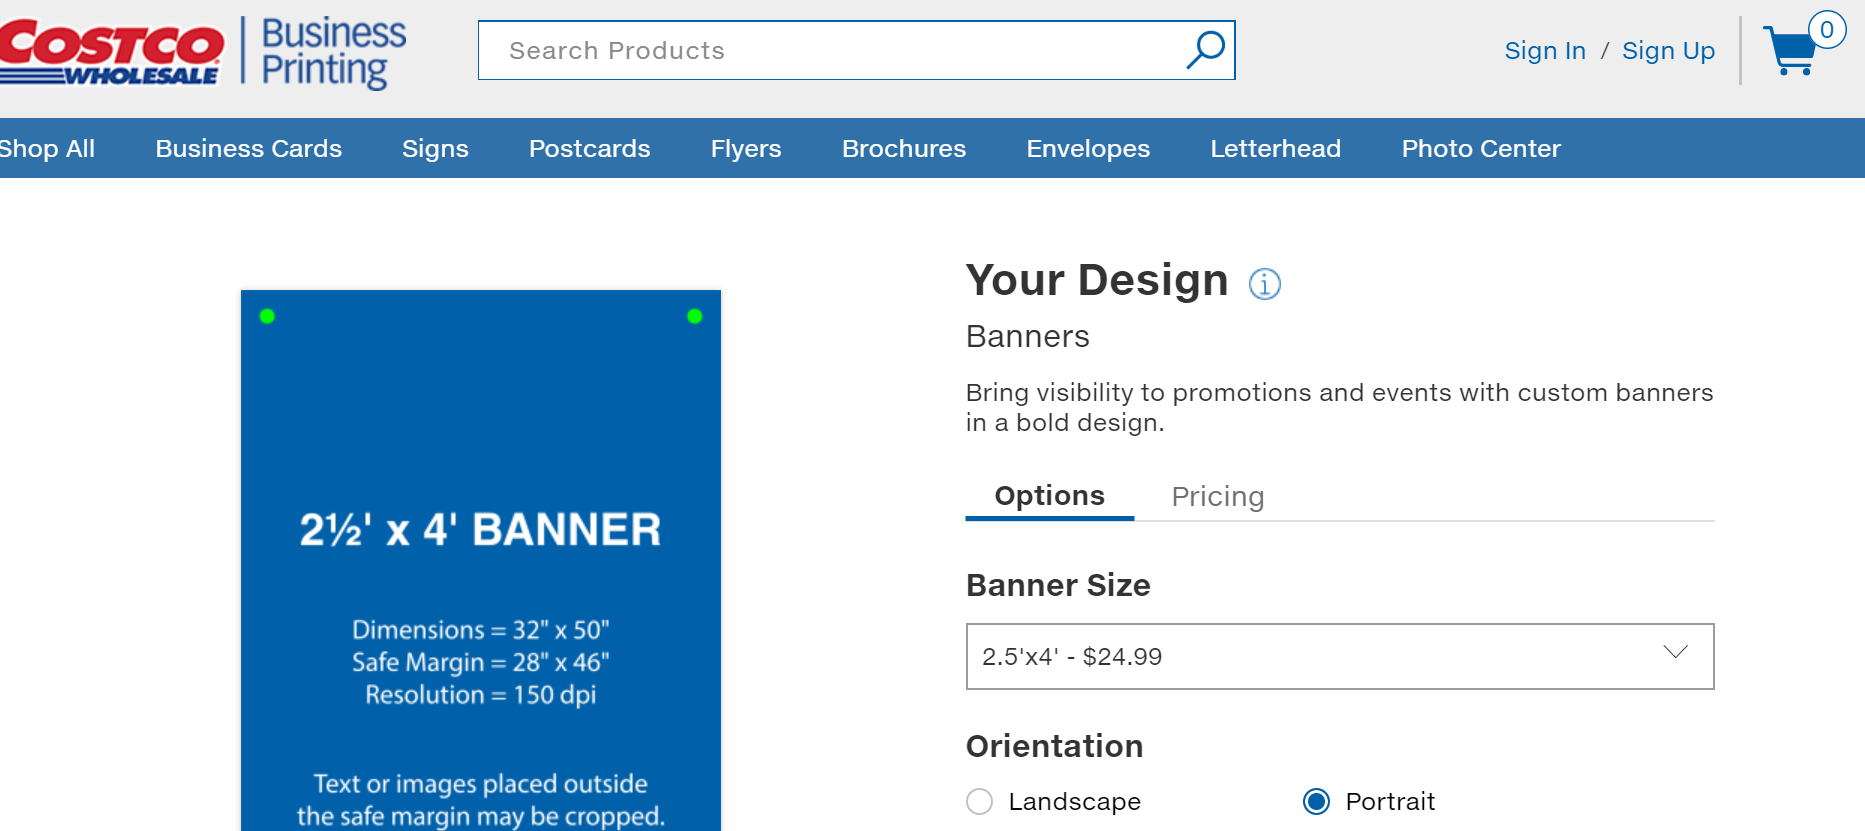Click the Business Printing logo text
Screen dimensions: 1865x831
(x=333, y=52)
